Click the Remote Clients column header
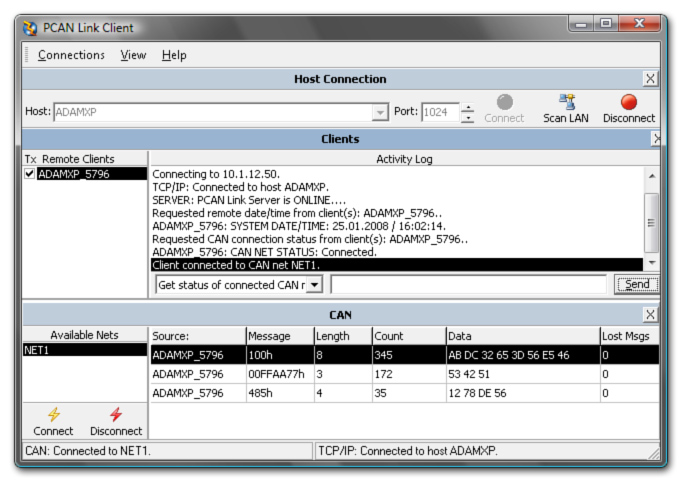Viewport: 682px width, 482px height. (x=78, y=159)
